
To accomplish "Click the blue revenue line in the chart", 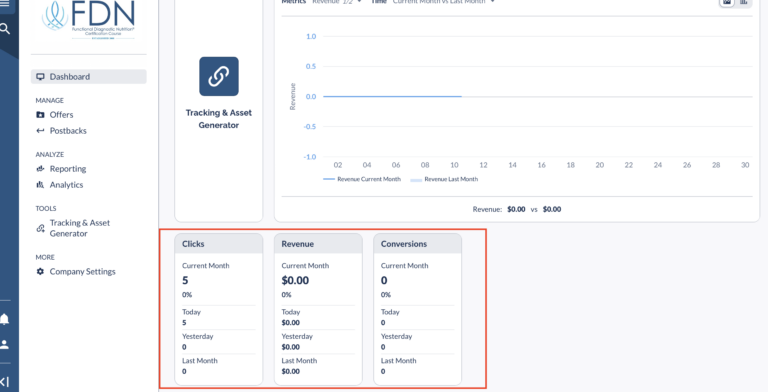I will [392, 97].
